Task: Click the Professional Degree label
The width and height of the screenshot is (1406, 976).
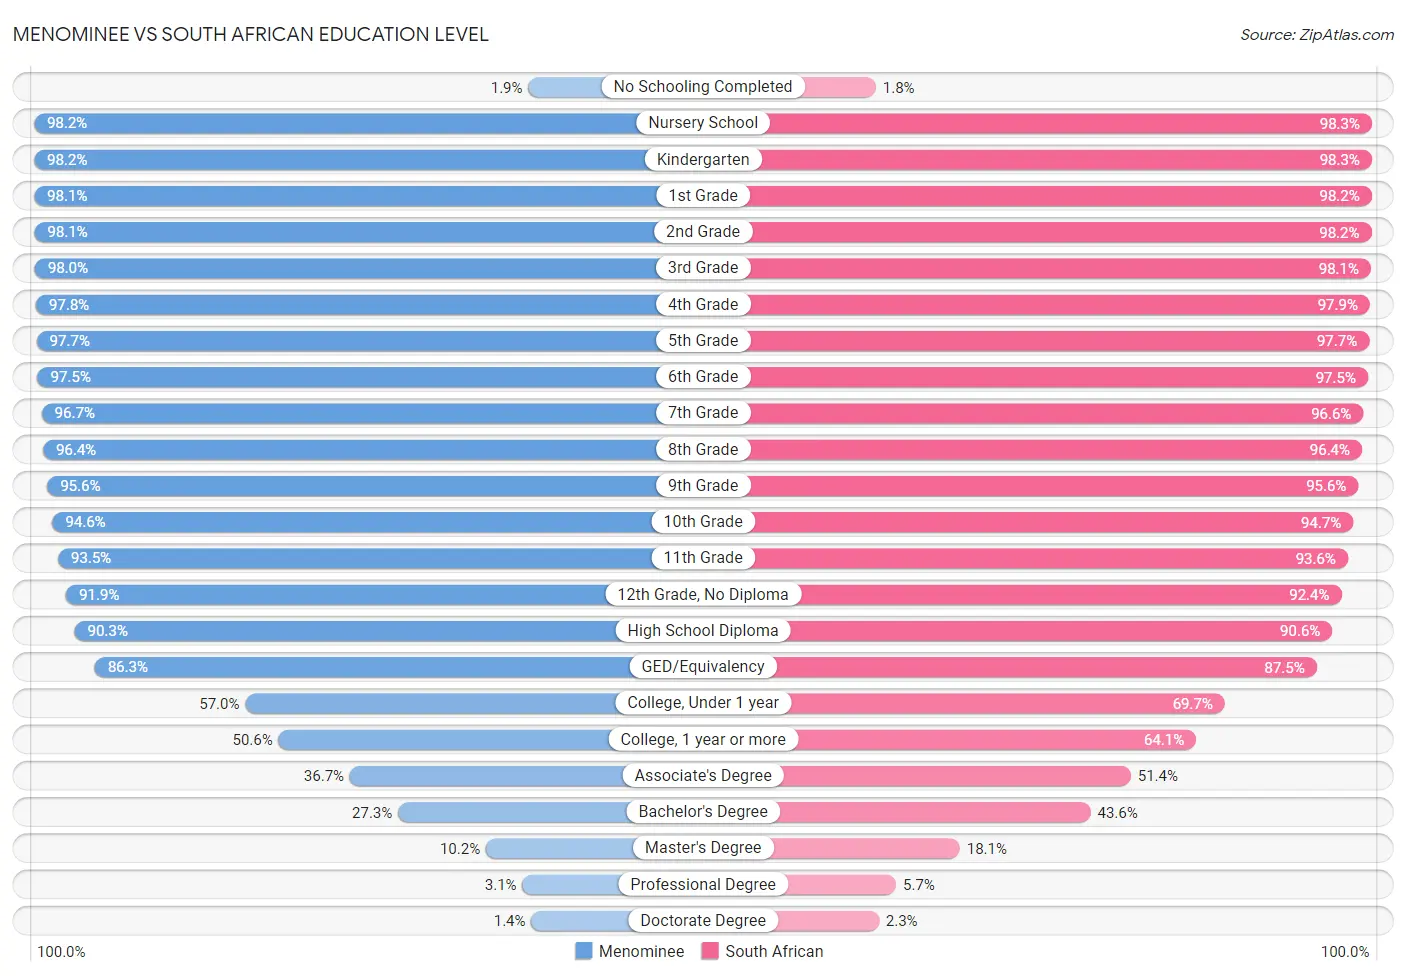Action: coord(703,884)
